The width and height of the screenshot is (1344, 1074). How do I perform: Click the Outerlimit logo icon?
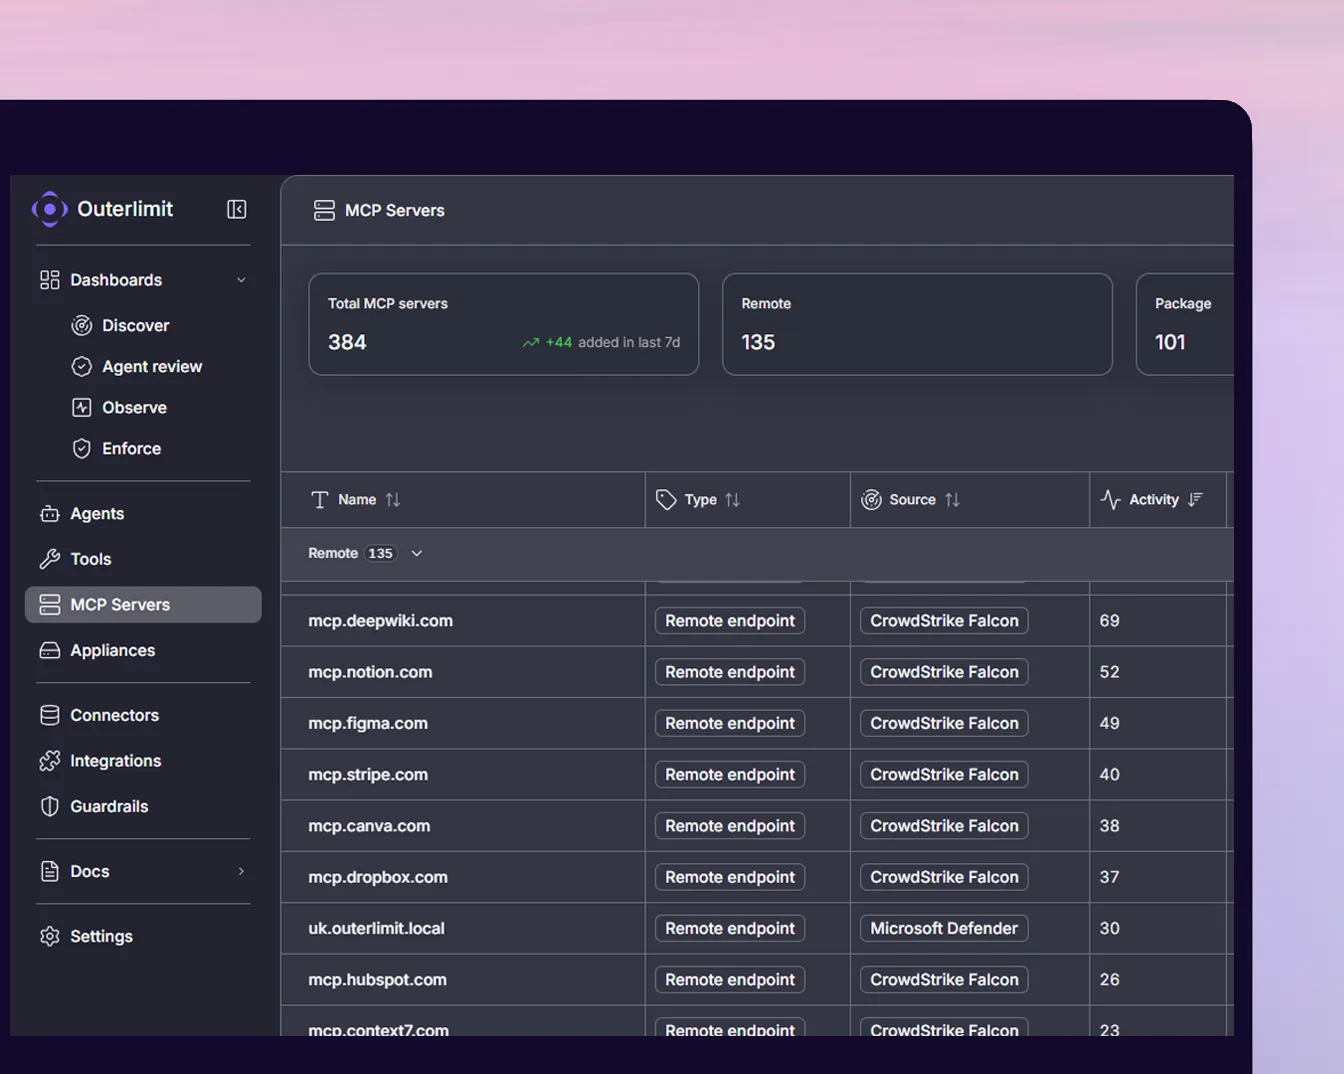(x=50, y=209)
